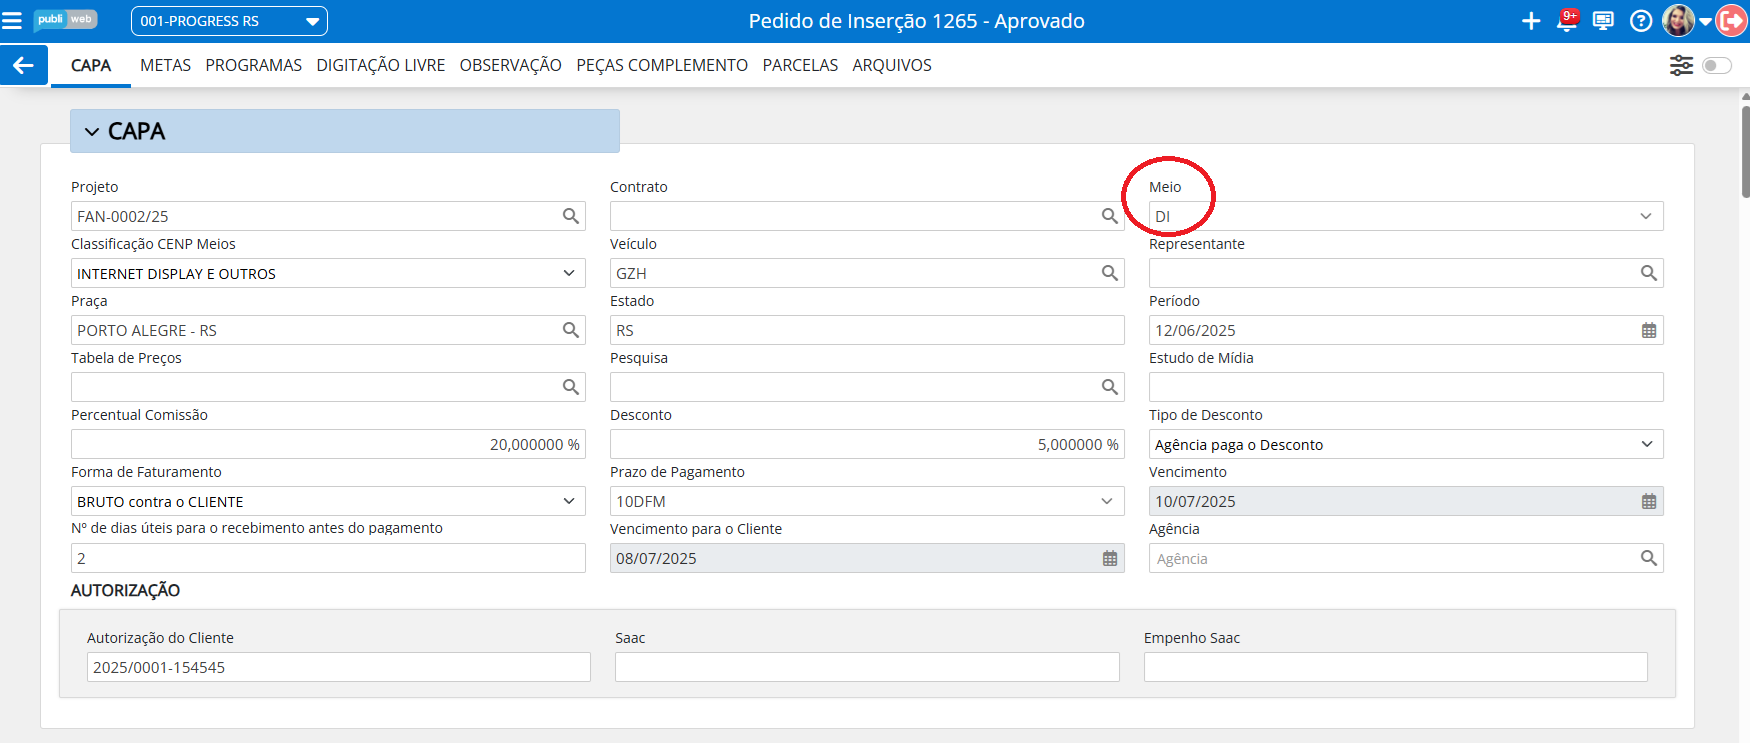Screen dimensions: 1750x743
Task: Open the help question mark icon
Action: pyautogui.click(x=1640, y=21)
